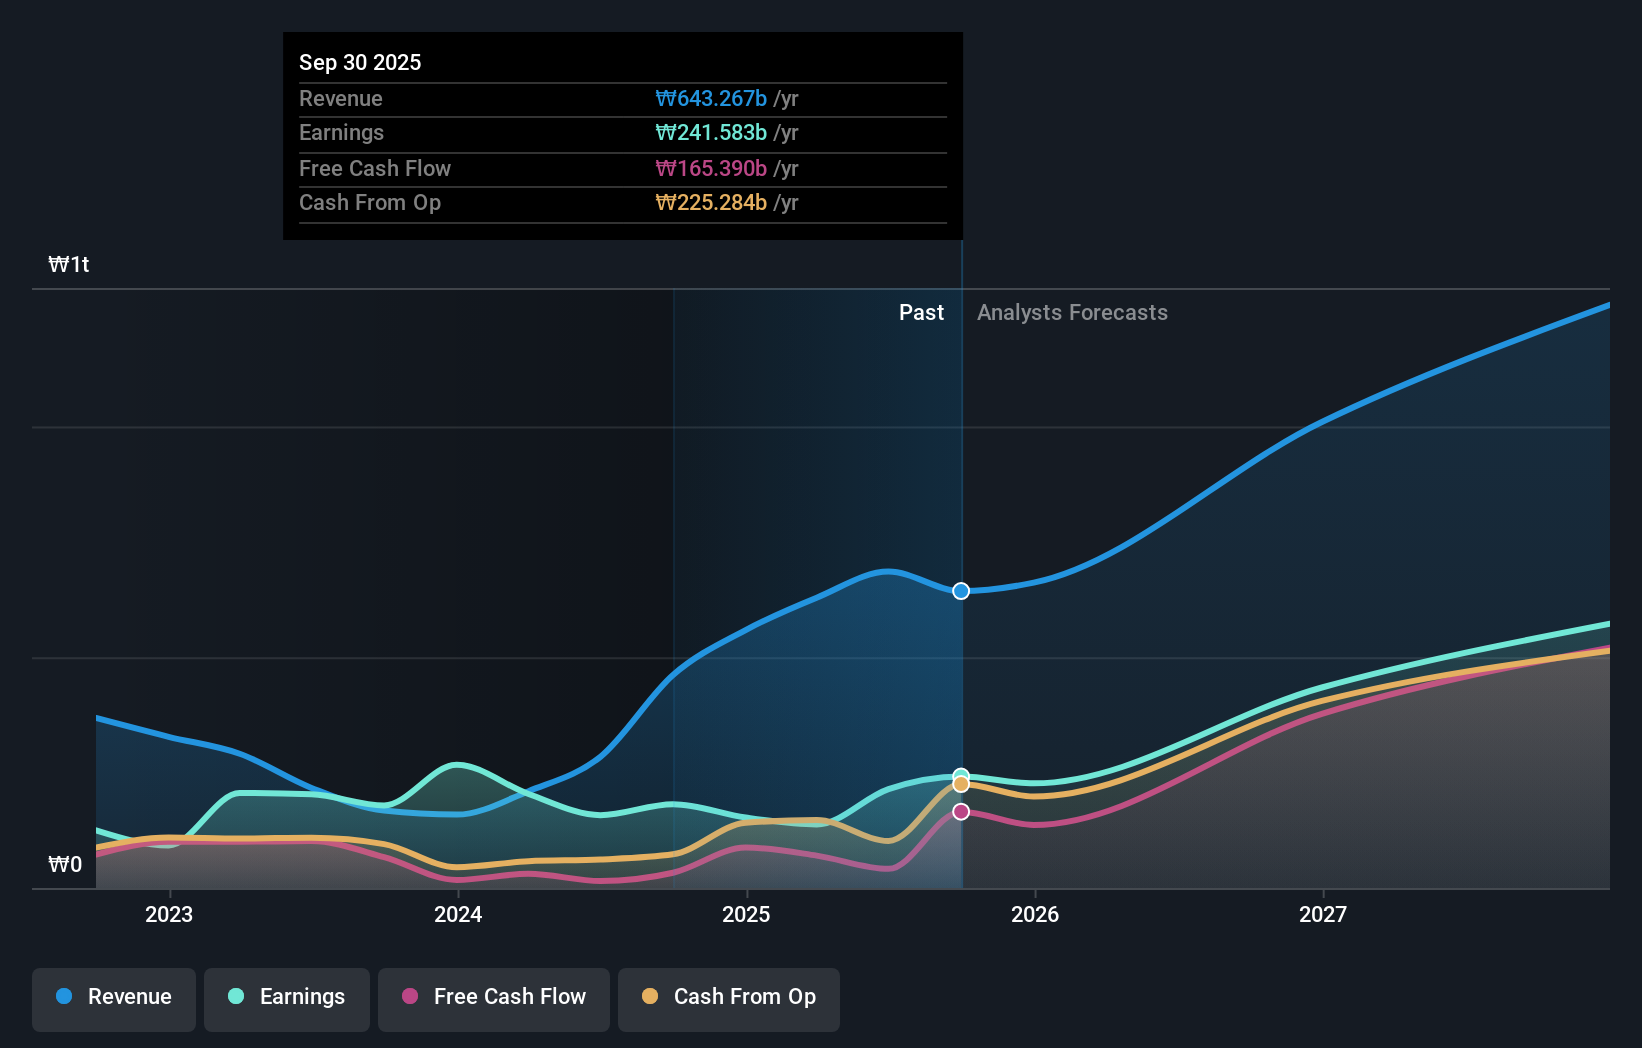This screenshot has width=1642, height=1048.
Task: Toggle the Revenue series visibility
Action: 113,999
